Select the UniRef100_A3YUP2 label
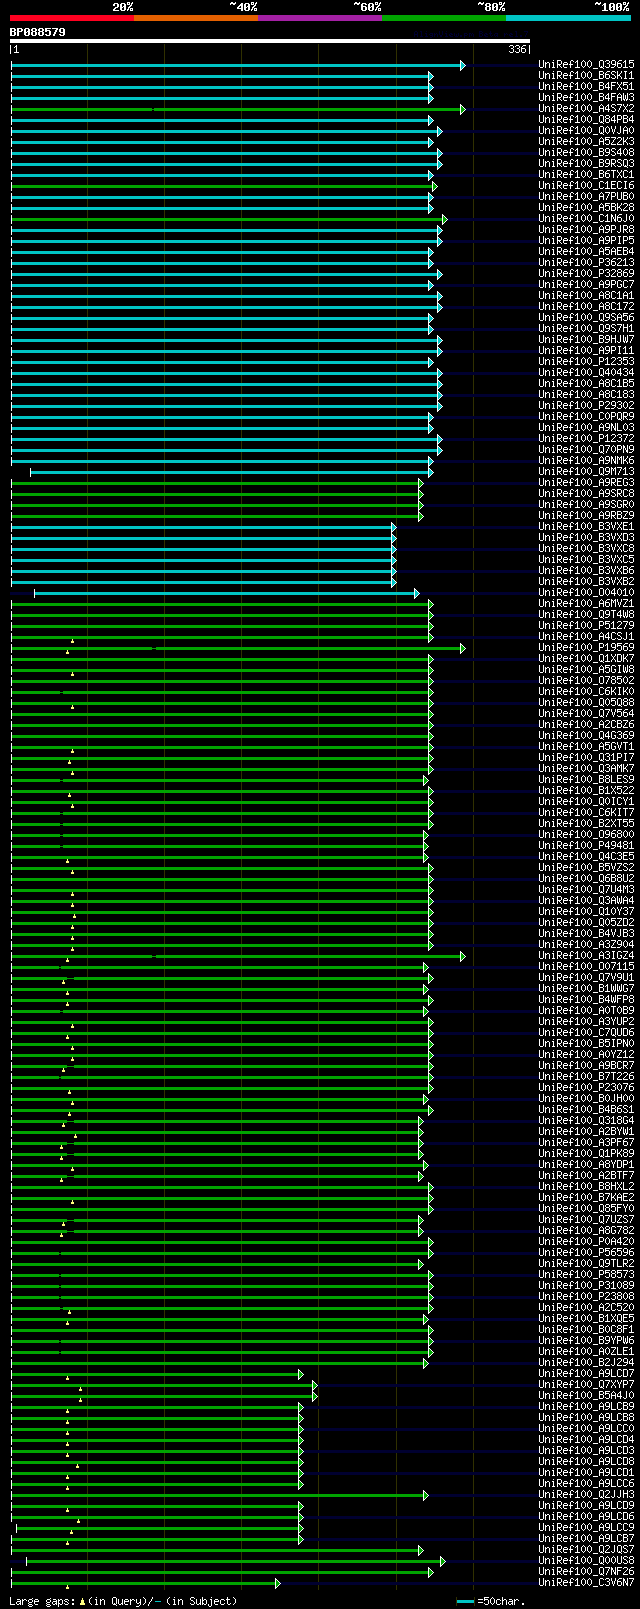This screenshot has height=1609, width=640. [x=586, y=1021]
